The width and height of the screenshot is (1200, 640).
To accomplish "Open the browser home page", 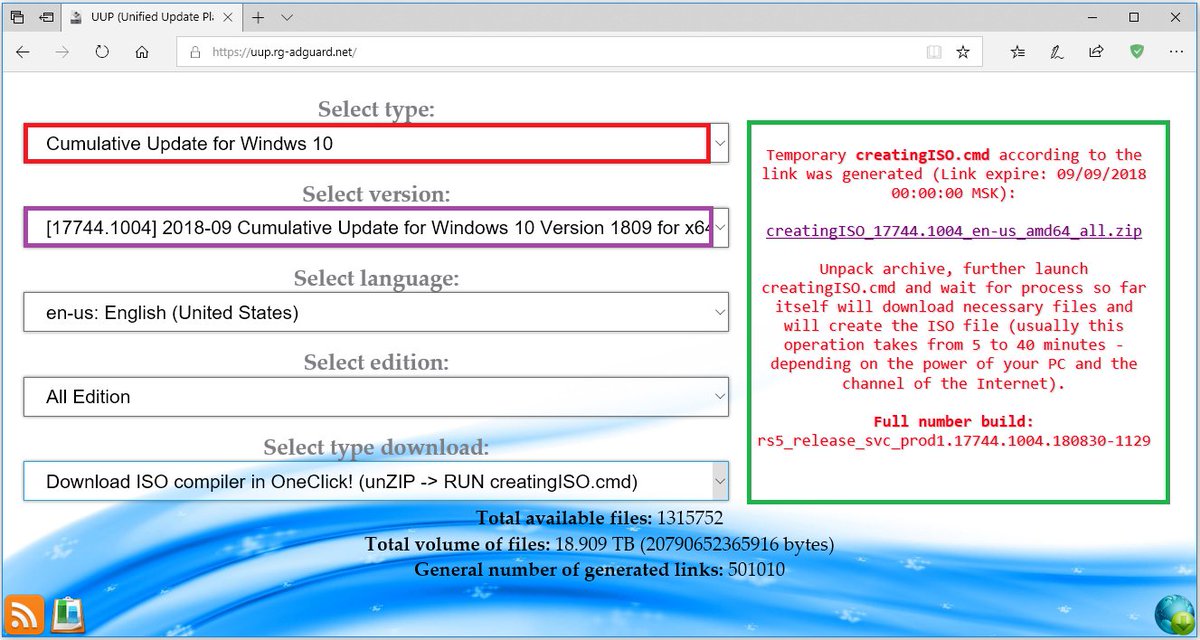I will pyautogui.click(x=142, y=52).
